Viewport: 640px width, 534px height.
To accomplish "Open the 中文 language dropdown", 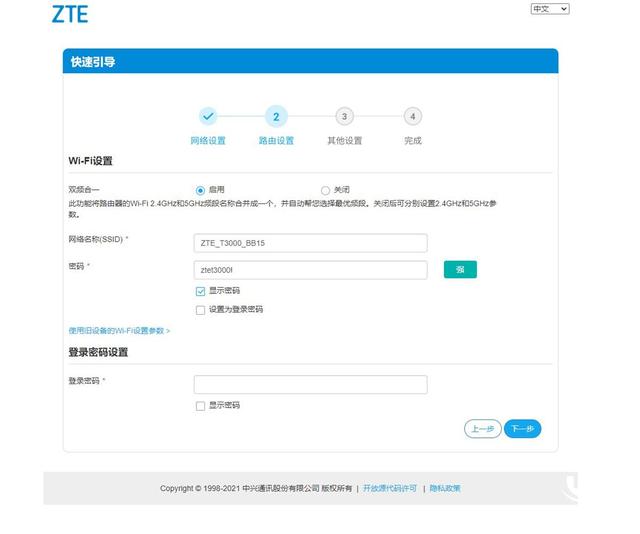I will [549, 8].
